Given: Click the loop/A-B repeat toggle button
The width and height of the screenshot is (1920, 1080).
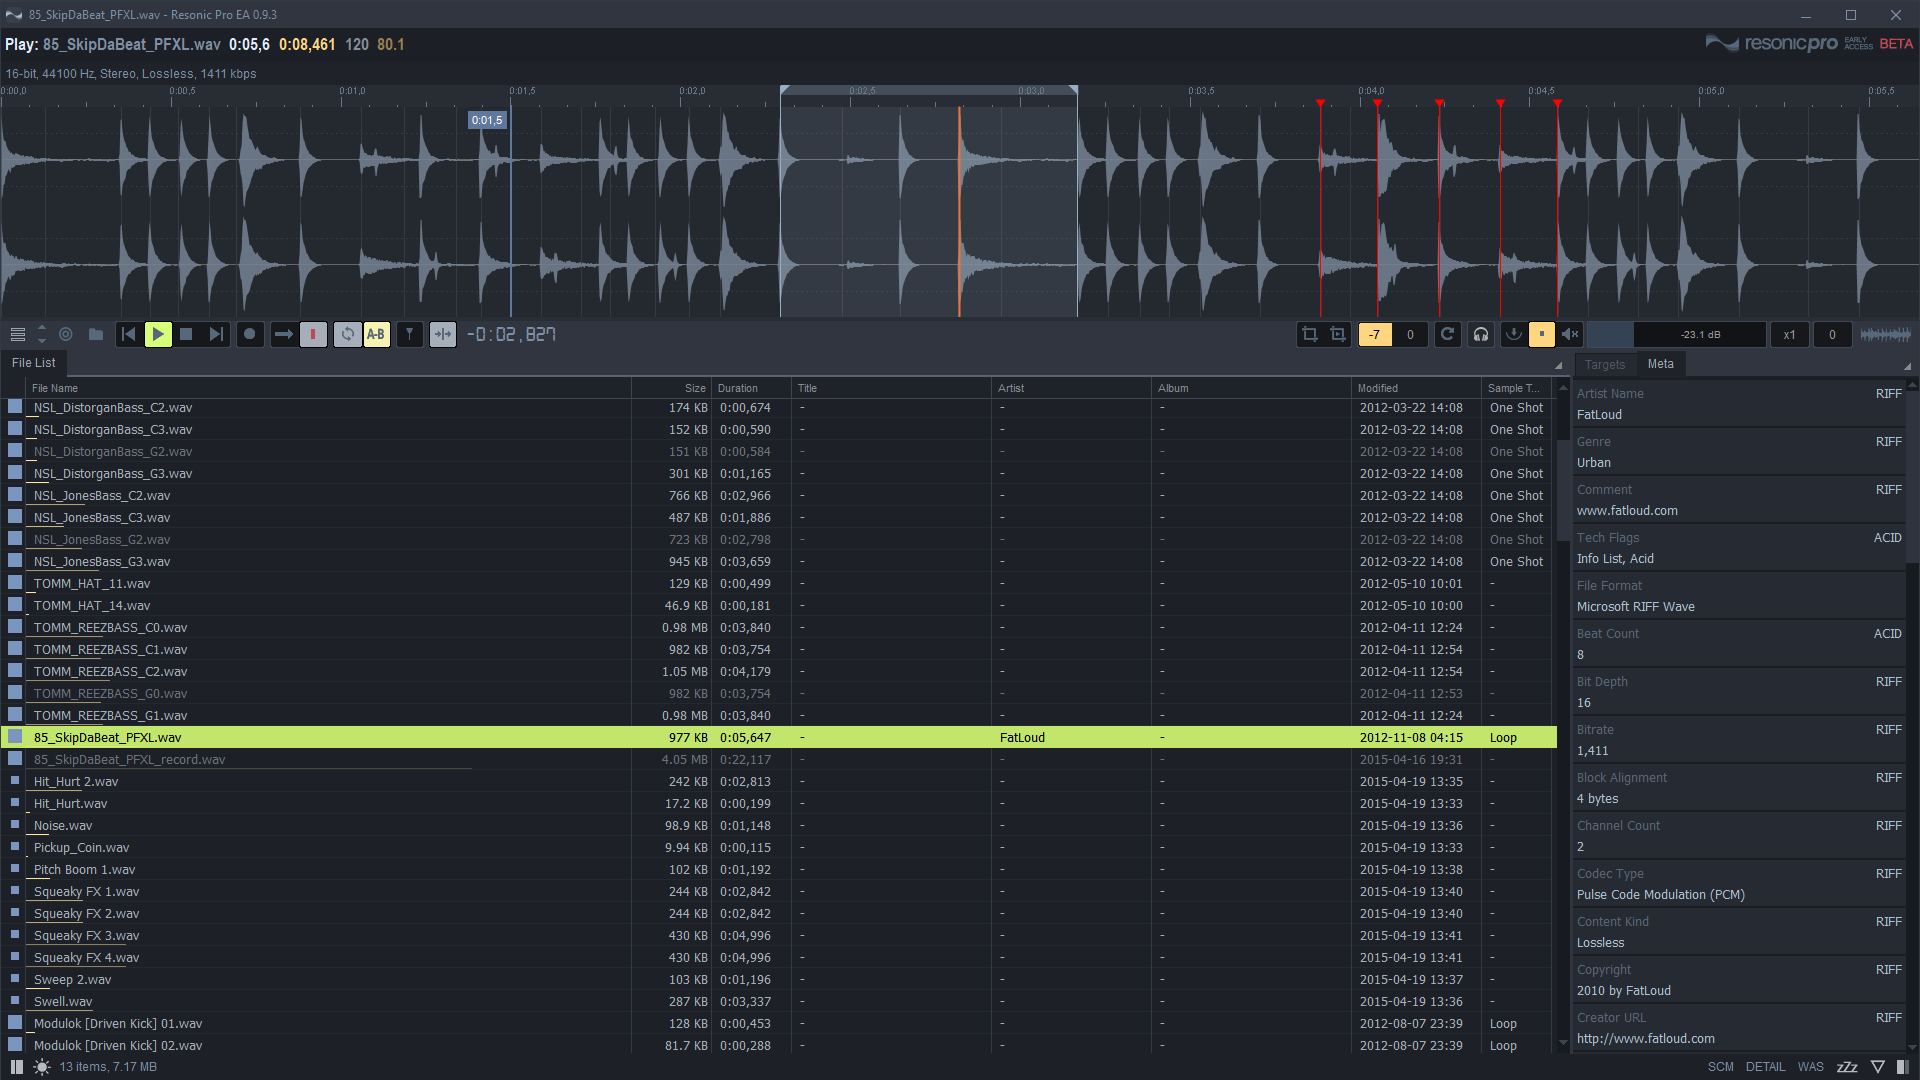Looking at the screenshot, I should coord(376,334).
